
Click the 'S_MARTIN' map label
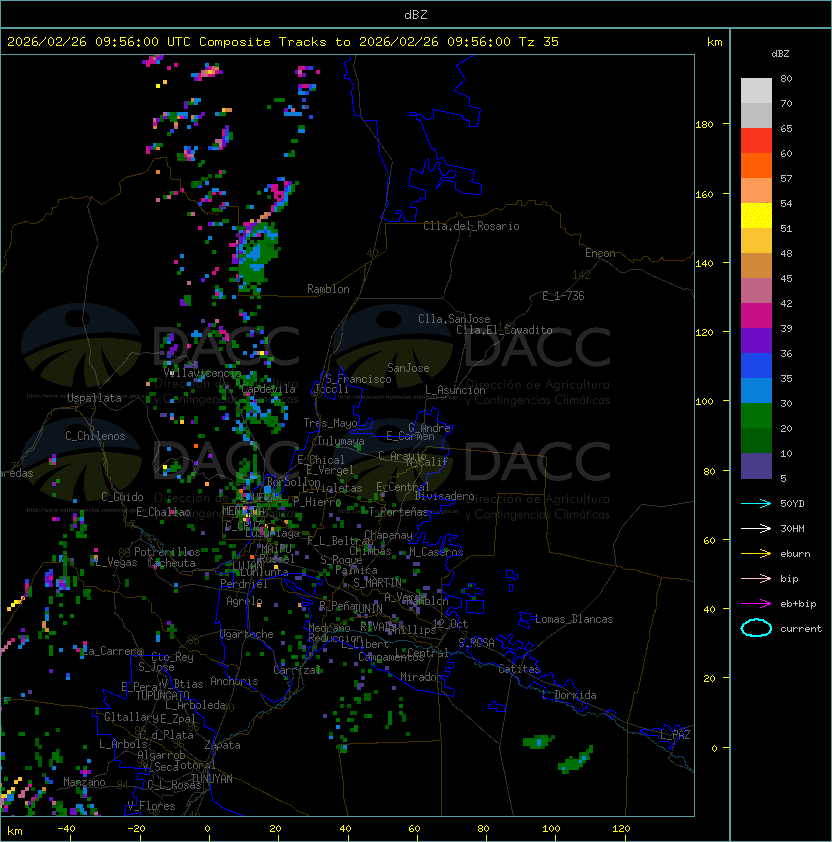pos(377,583)
